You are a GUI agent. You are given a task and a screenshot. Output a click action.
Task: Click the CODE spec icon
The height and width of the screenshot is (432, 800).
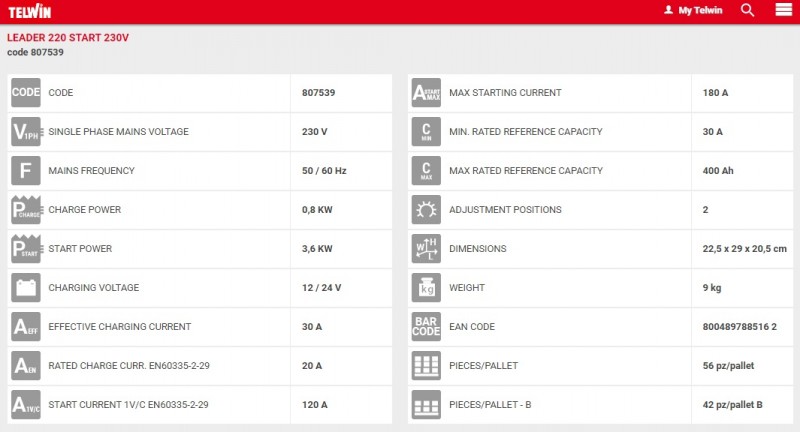25,93
